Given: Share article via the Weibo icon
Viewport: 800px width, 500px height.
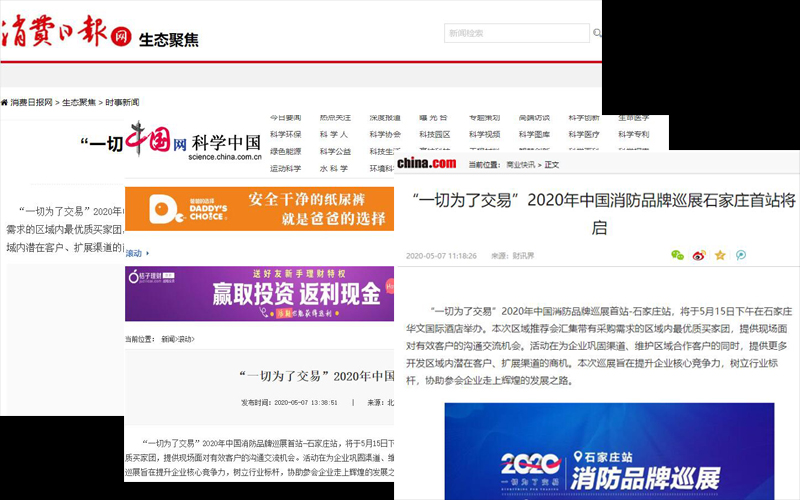Looking at the screenshot, I should (x=698, y=255).
